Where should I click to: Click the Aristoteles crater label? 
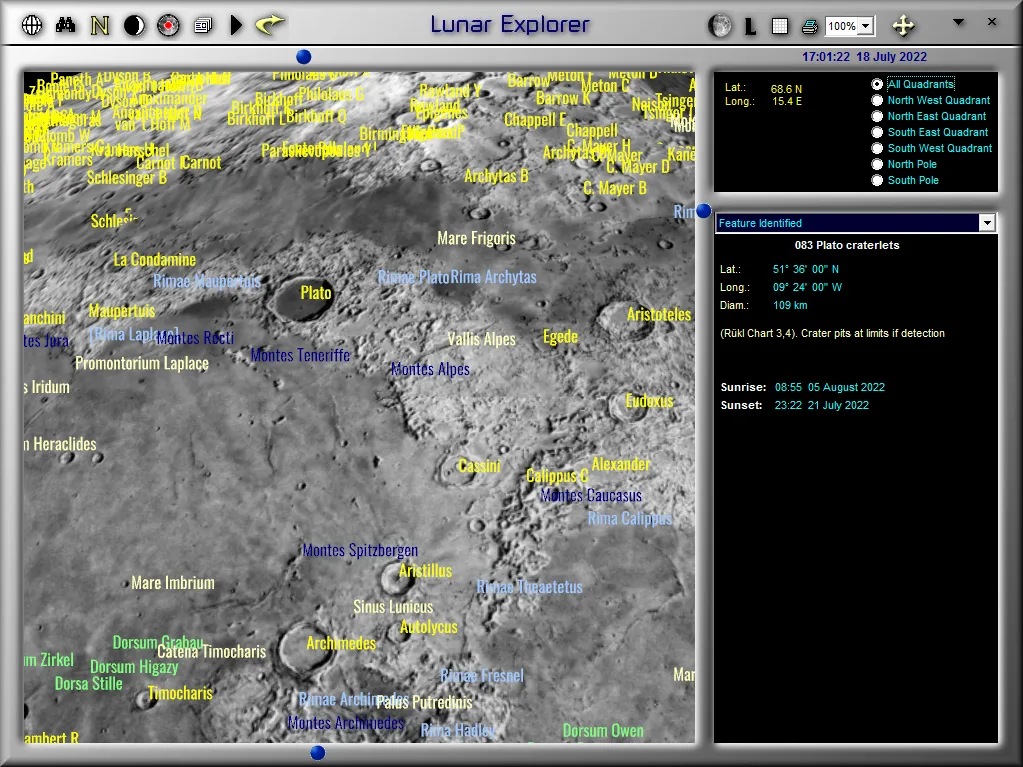point(659,314)
